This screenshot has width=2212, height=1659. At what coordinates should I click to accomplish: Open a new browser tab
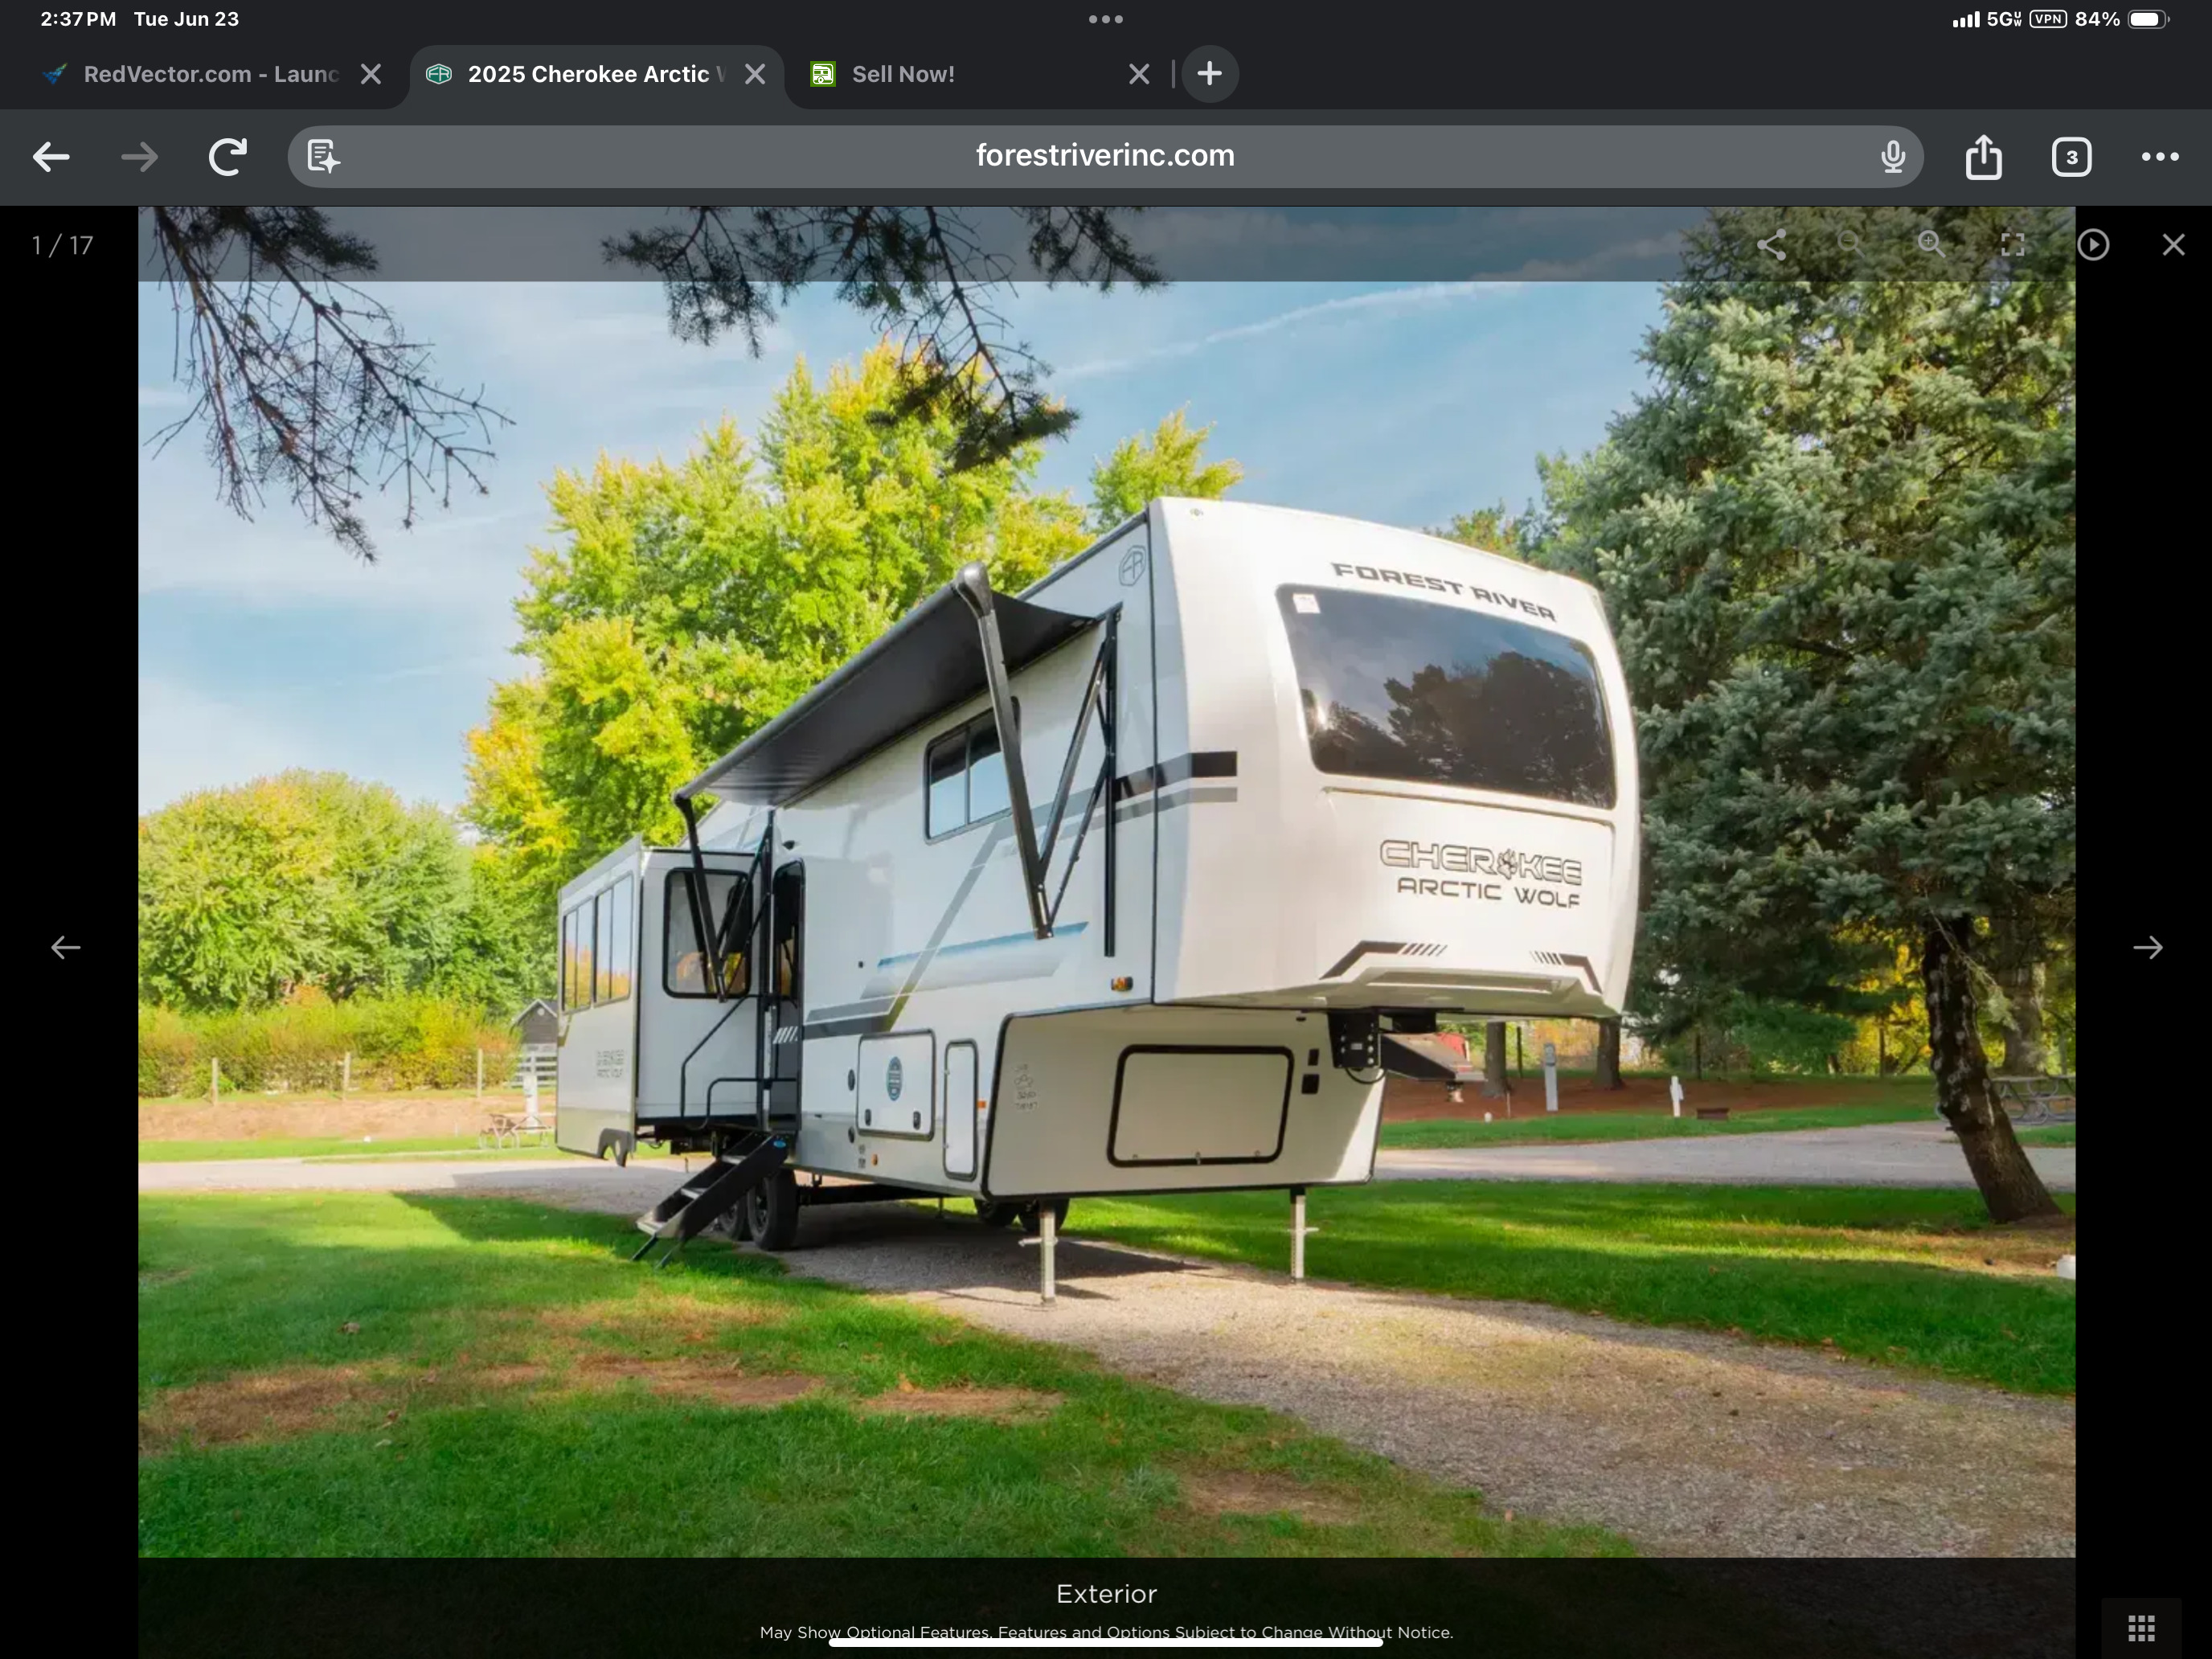point(1210,74)
